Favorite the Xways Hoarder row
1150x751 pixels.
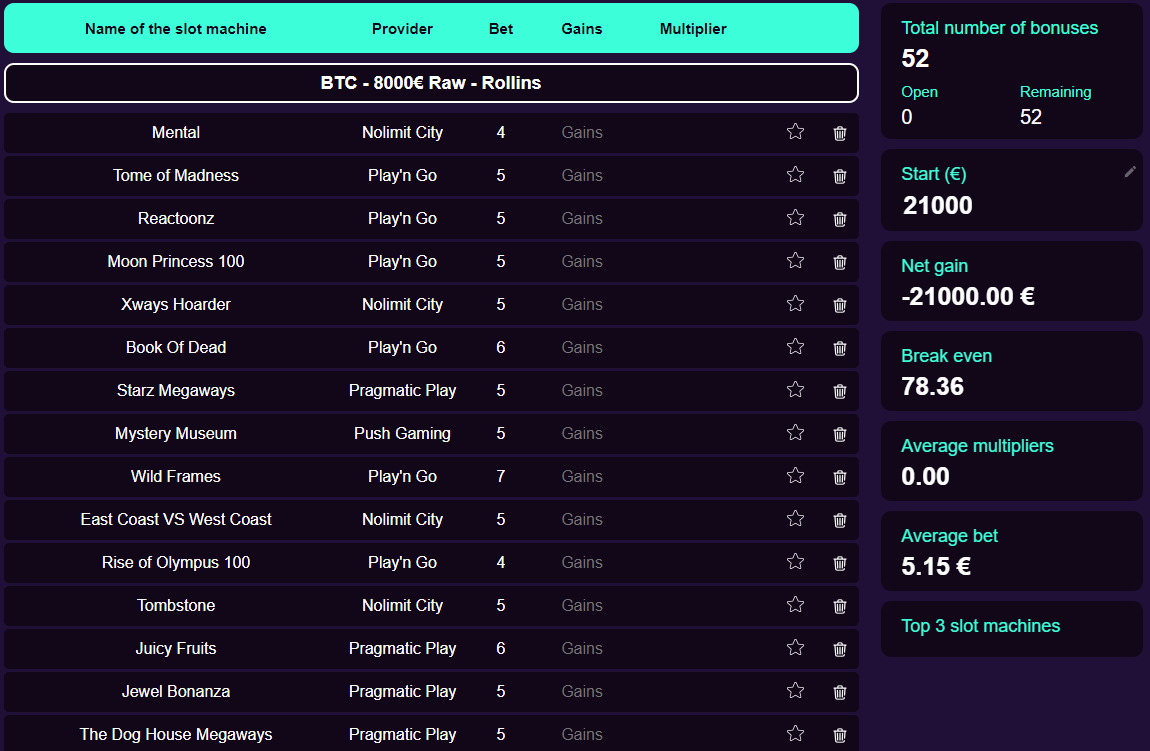(796, 304)
